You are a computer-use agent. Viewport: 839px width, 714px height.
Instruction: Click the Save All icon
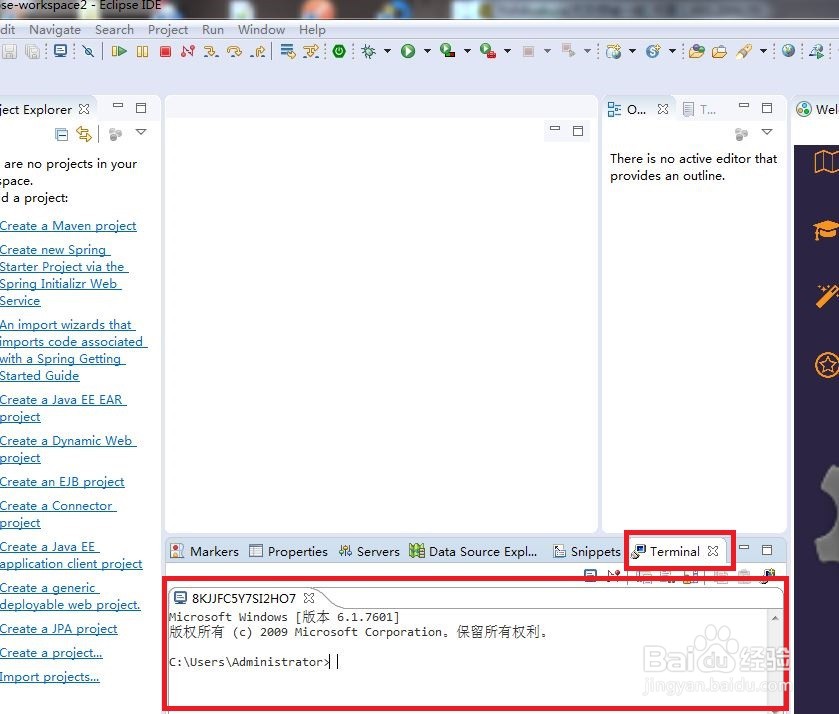coord(32,51)
